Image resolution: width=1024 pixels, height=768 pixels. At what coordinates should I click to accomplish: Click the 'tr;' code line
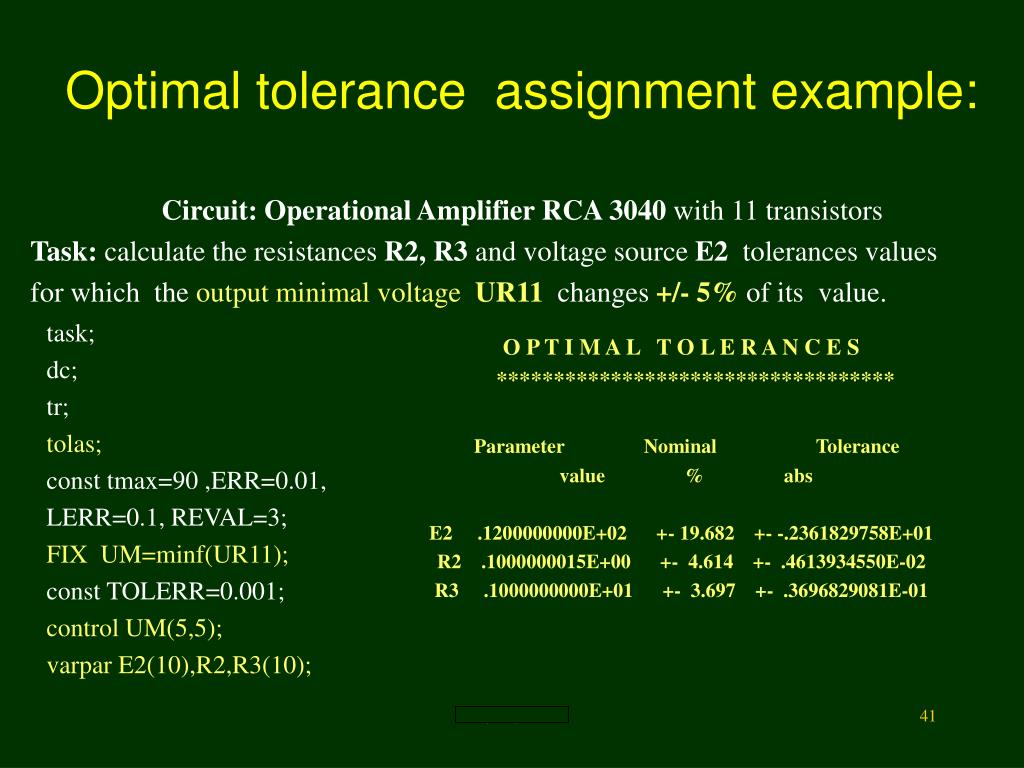click(x=57, y=408)
